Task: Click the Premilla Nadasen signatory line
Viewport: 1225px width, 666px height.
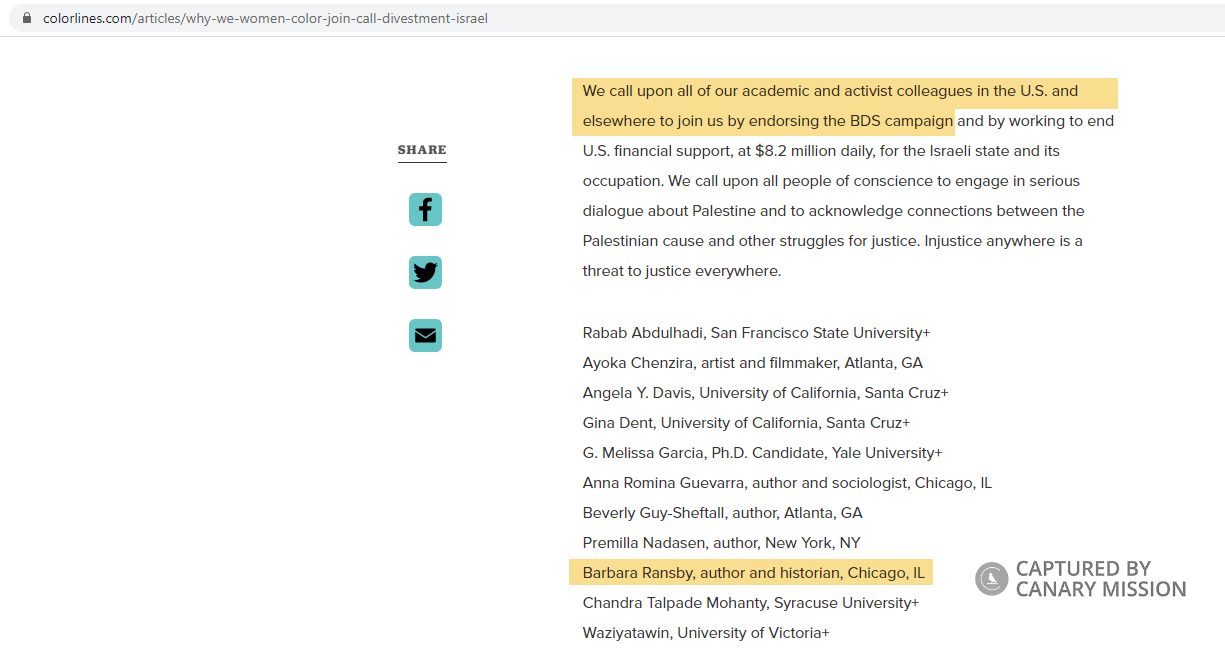Action: [x=721, y=543]
